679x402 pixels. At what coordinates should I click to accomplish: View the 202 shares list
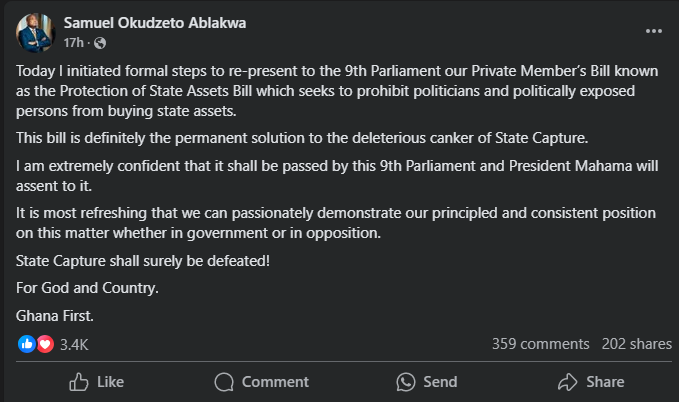[x=636, y=344]
